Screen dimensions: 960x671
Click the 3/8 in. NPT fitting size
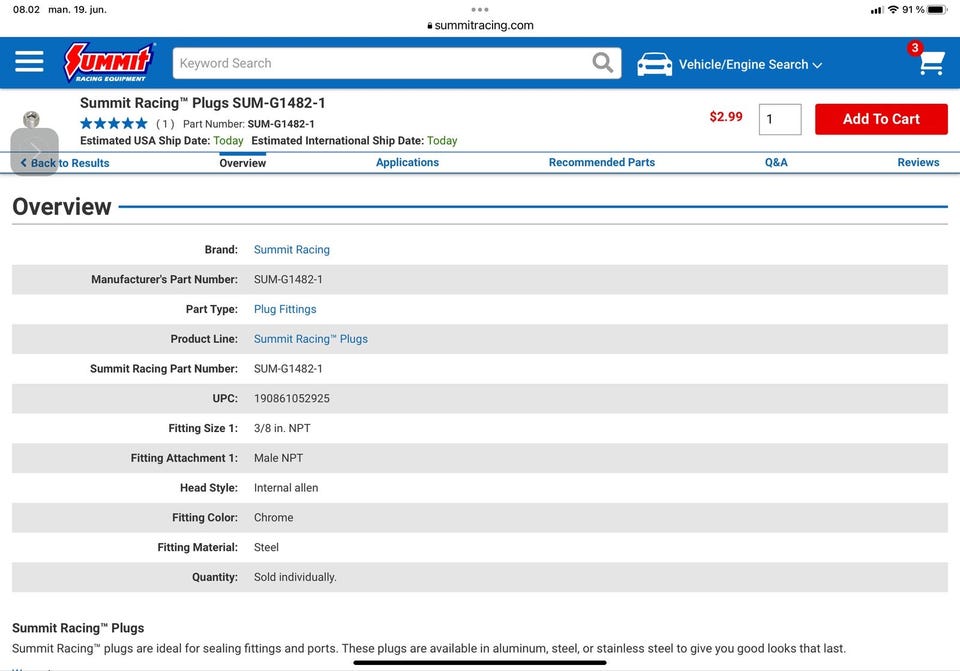(x=282, y=429)
